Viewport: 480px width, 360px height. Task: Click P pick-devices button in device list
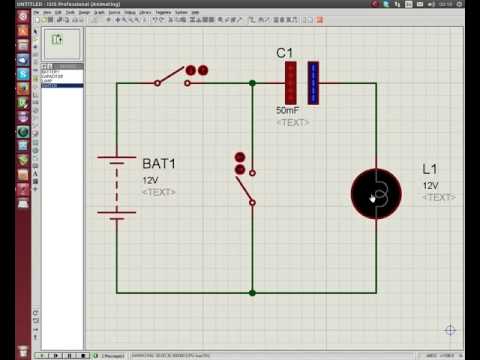(44, 66)
